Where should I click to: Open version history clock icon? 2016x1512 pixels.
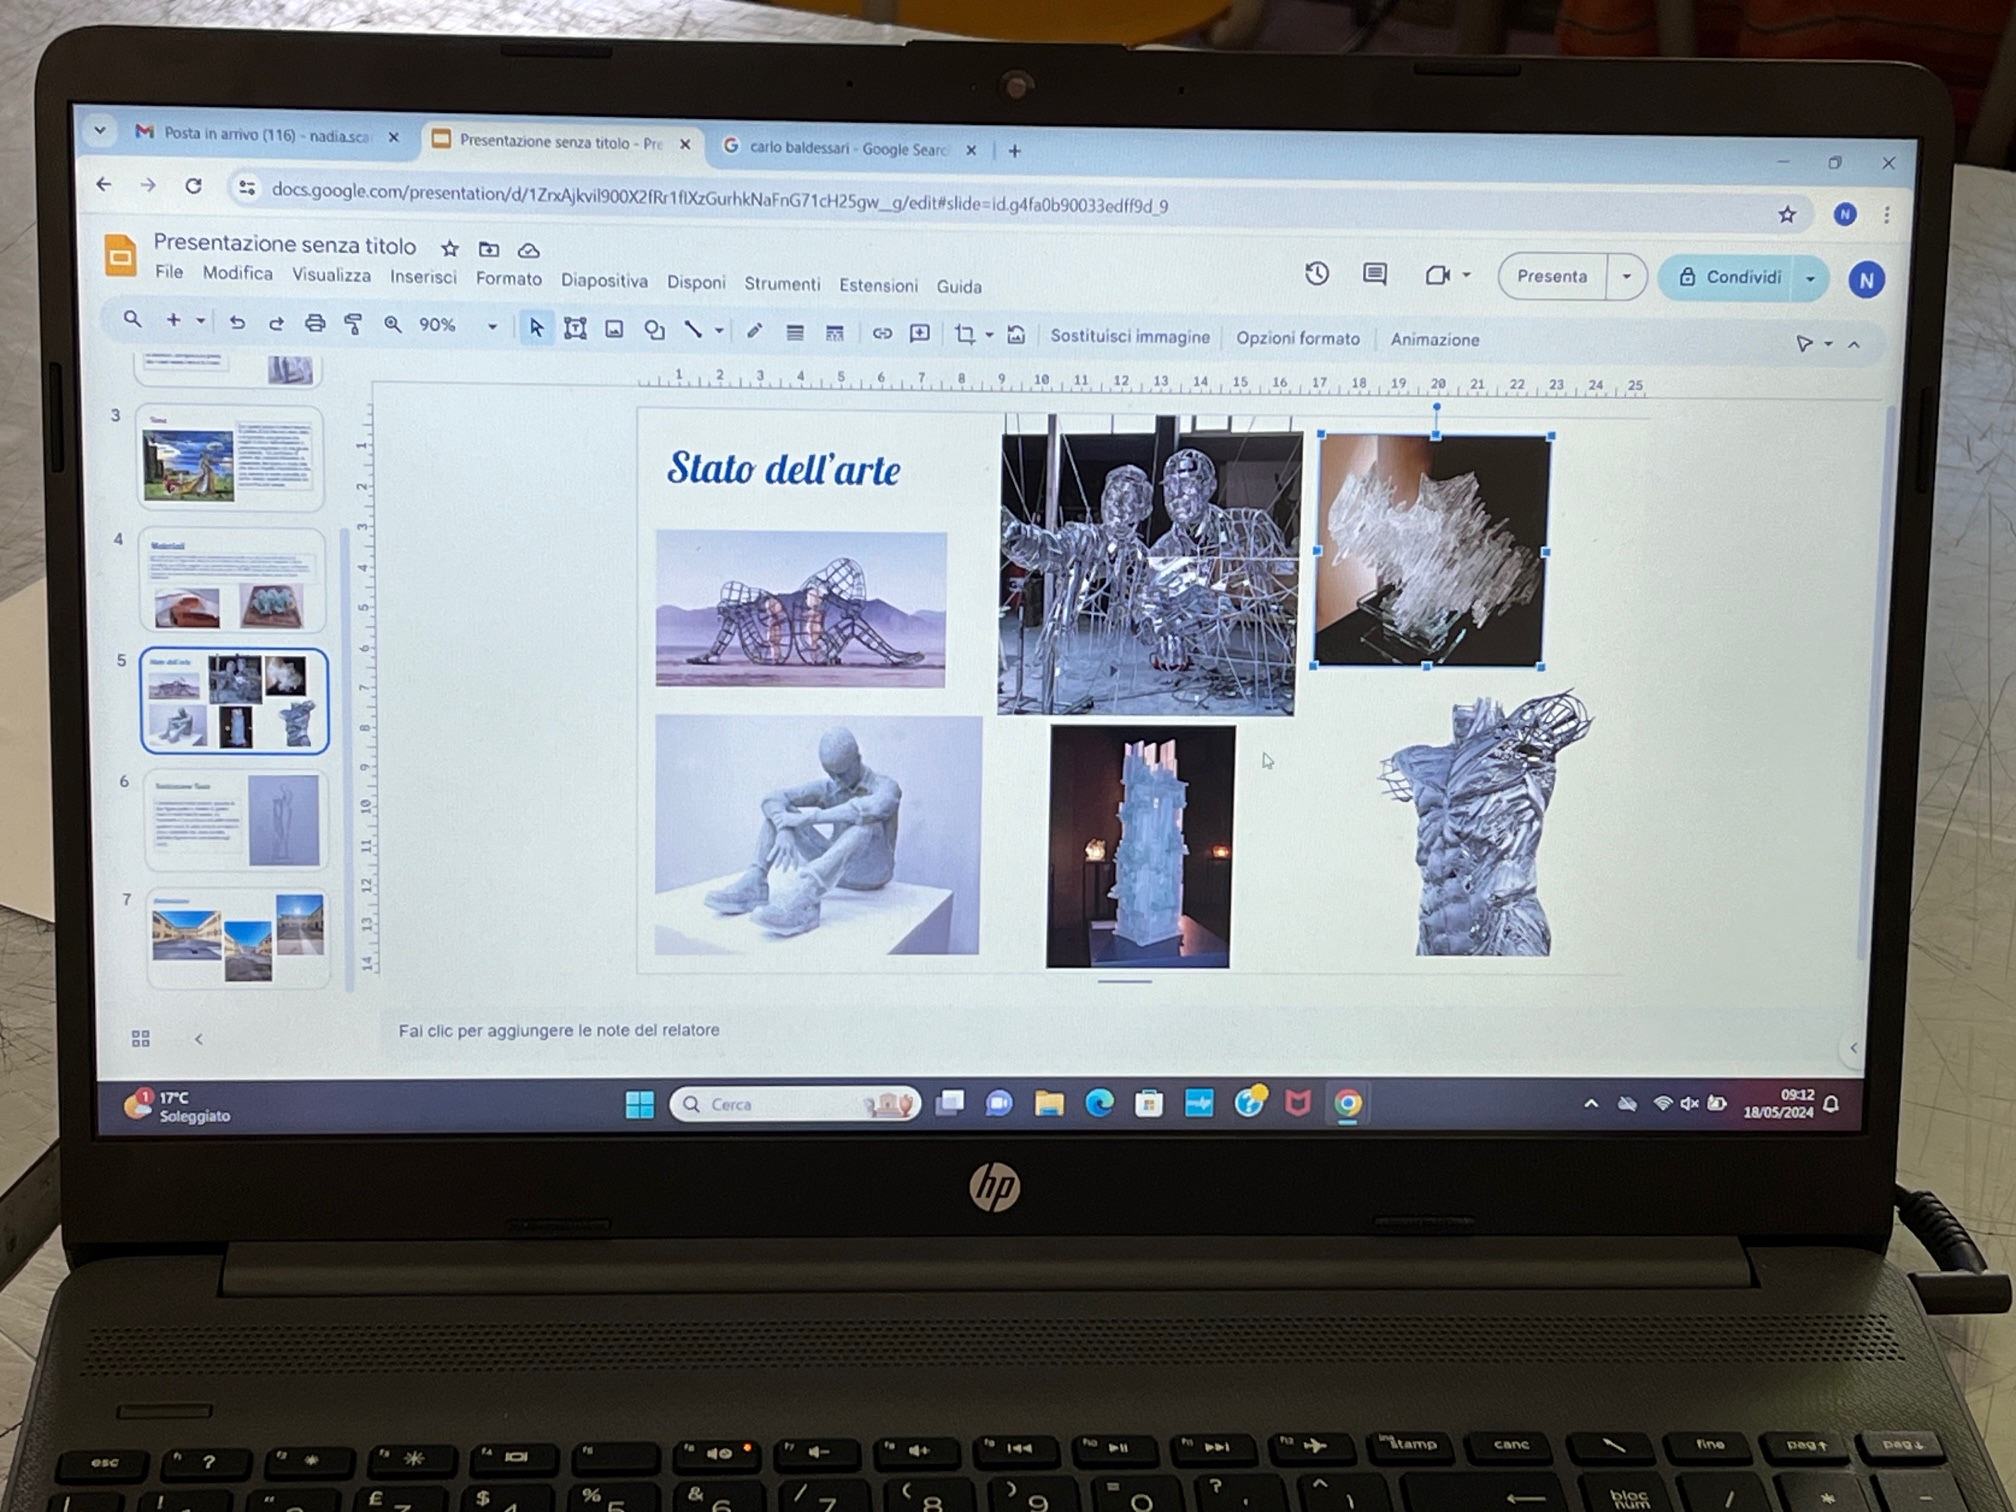tap(1317, 273)
